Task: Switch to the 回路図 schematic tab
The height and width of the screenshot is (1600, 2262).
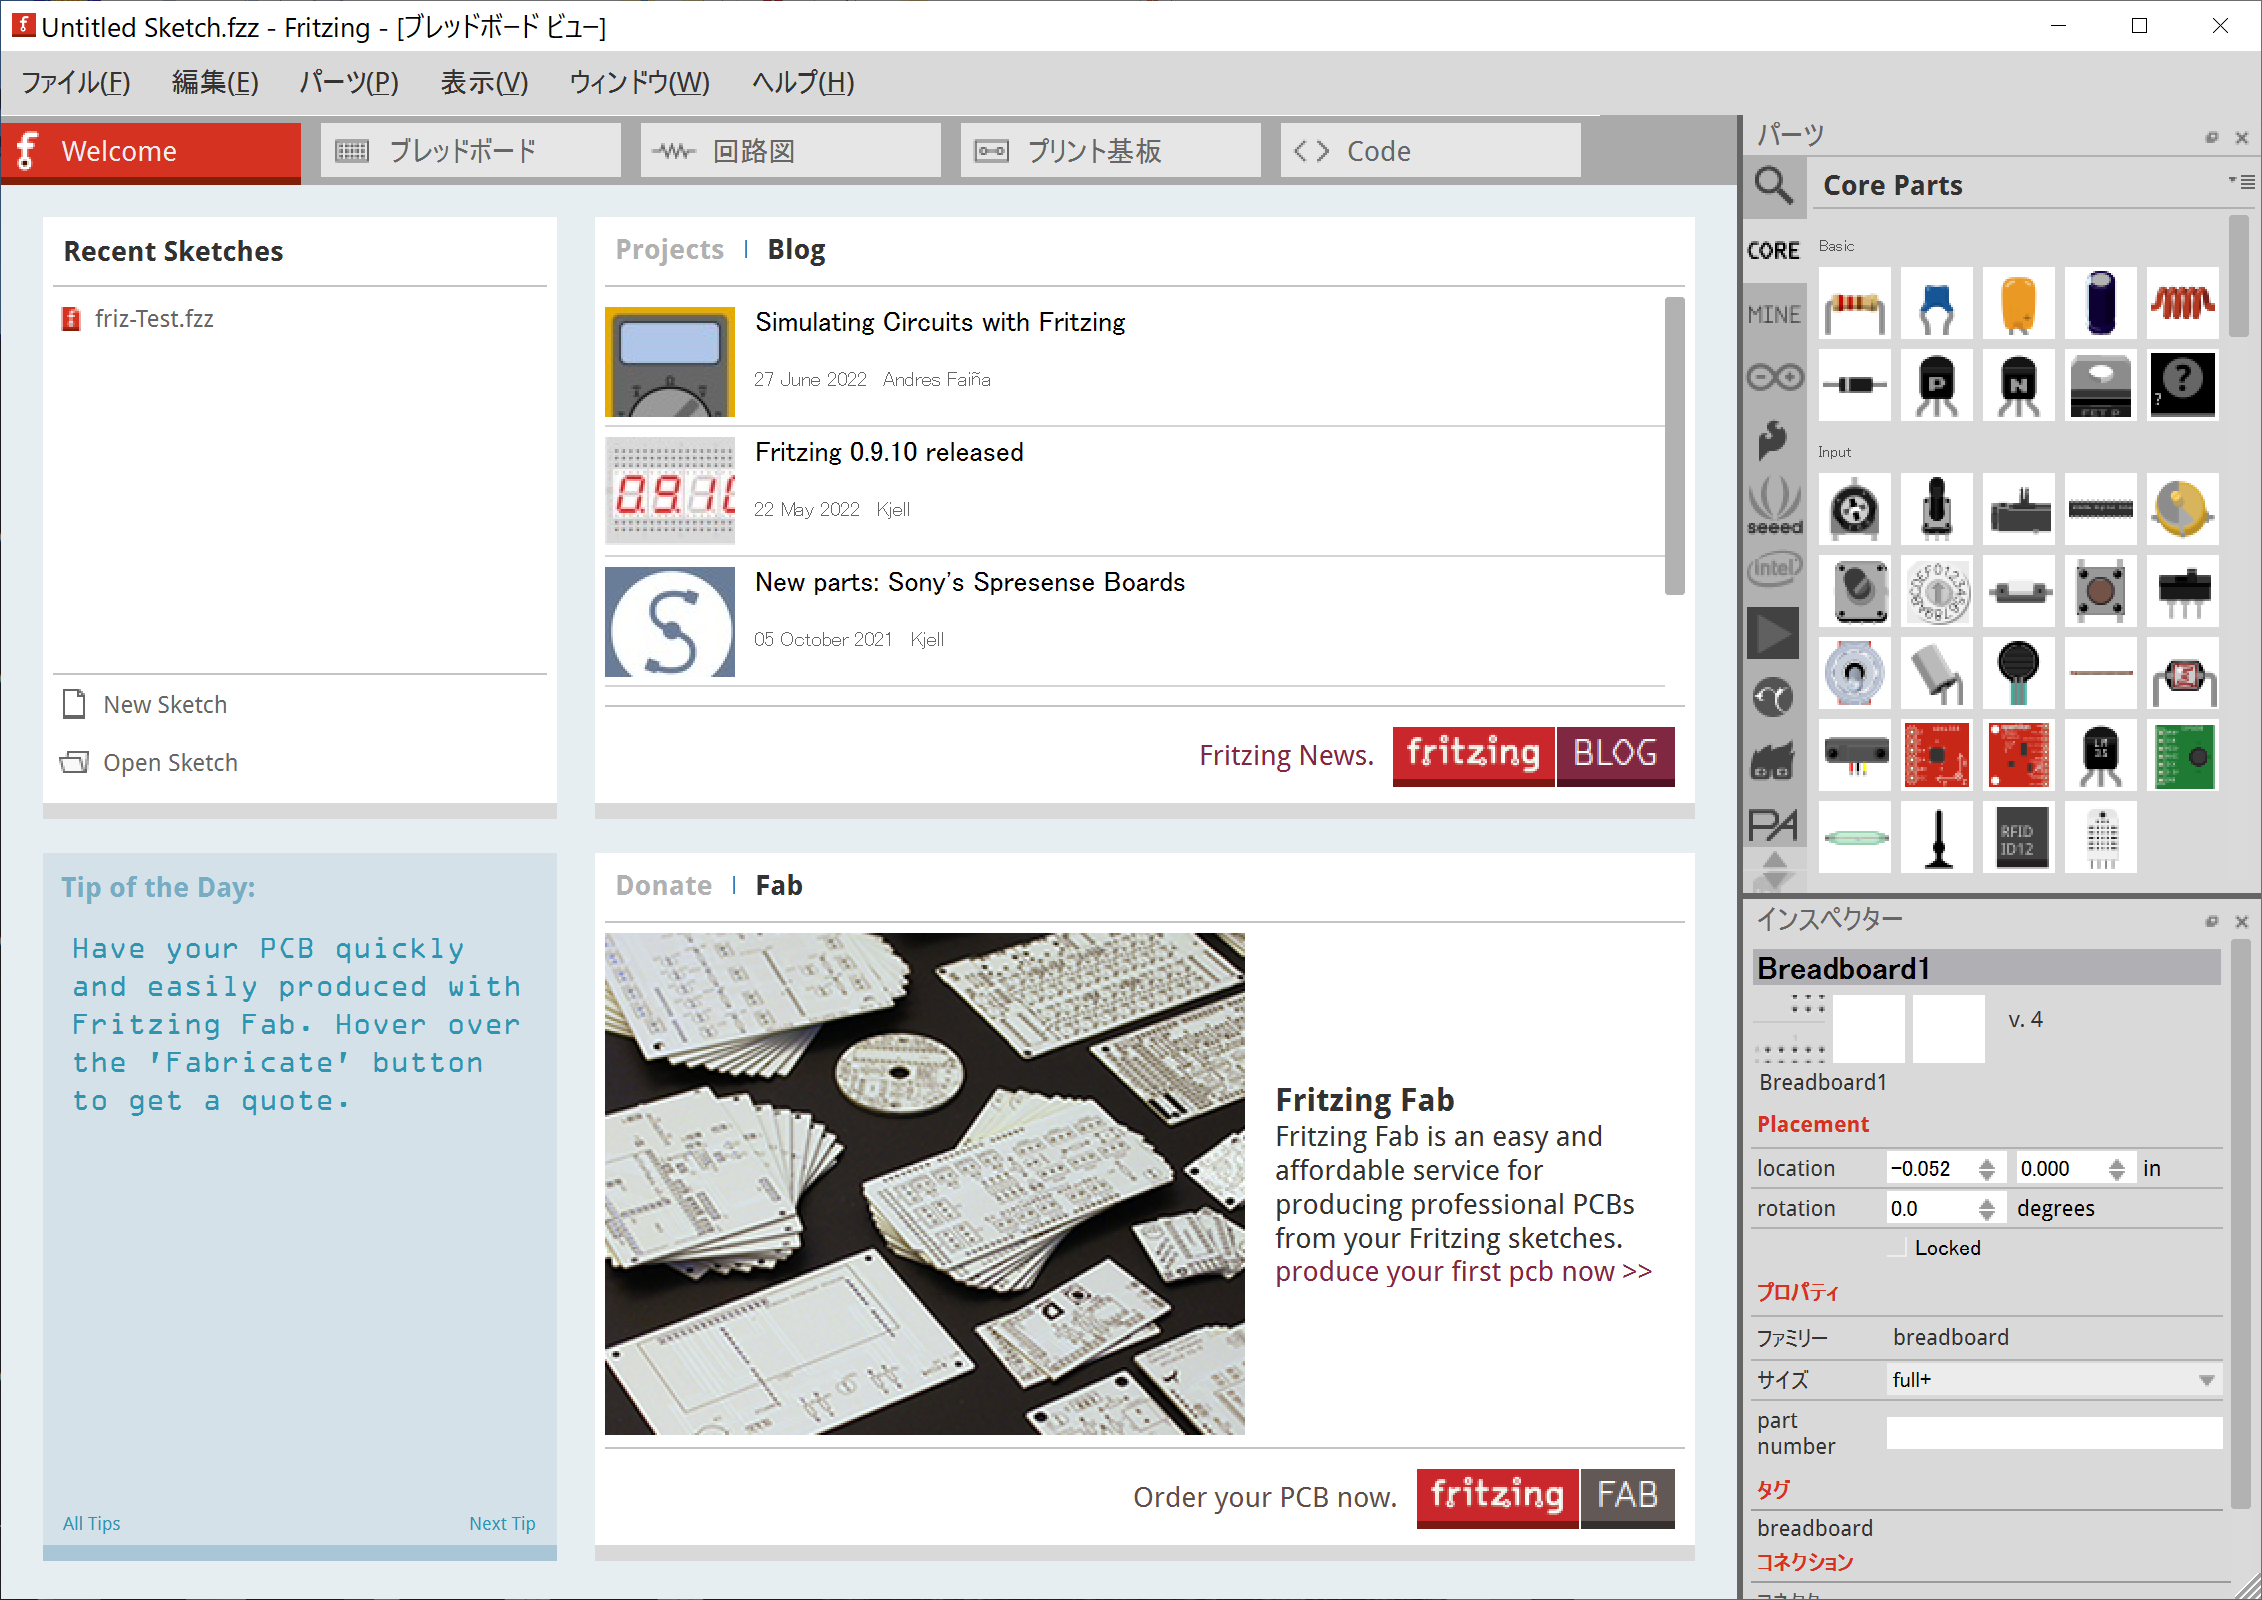Action: (x=791, y=151)
